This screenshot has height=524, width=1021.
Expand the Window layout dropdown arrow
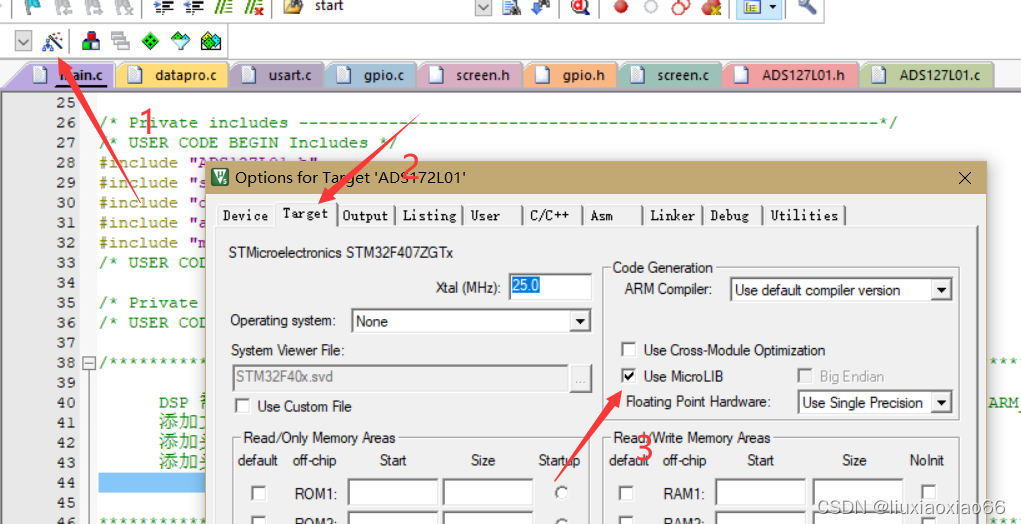pyautogui.click(x=772, y=7)
